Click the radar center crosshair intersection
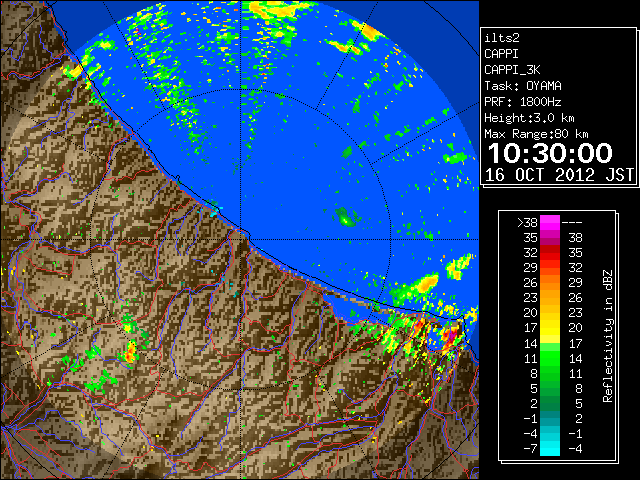Image resolution: width=640 pixels, height=480 pixels. coord(241,239)
